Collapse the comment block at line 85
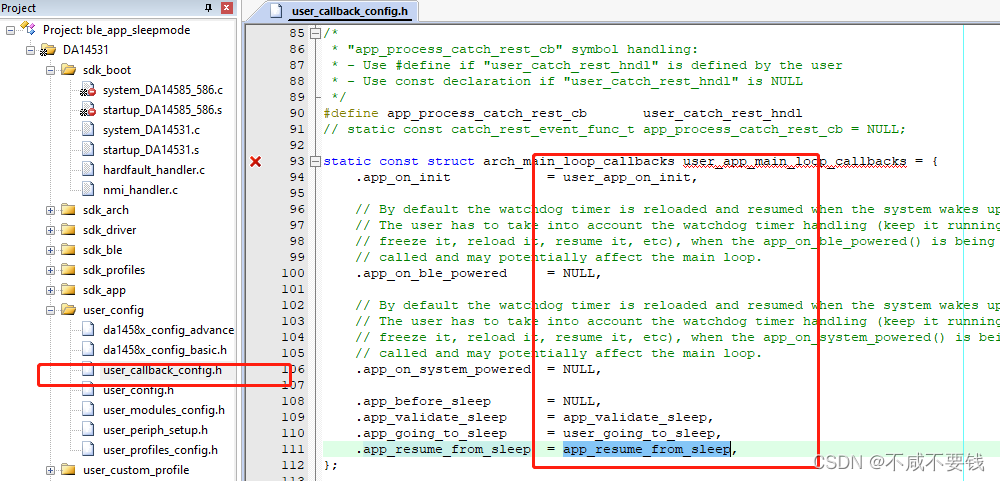The width and height of the screenshot is (1000, 481). (x=314, y=33)
